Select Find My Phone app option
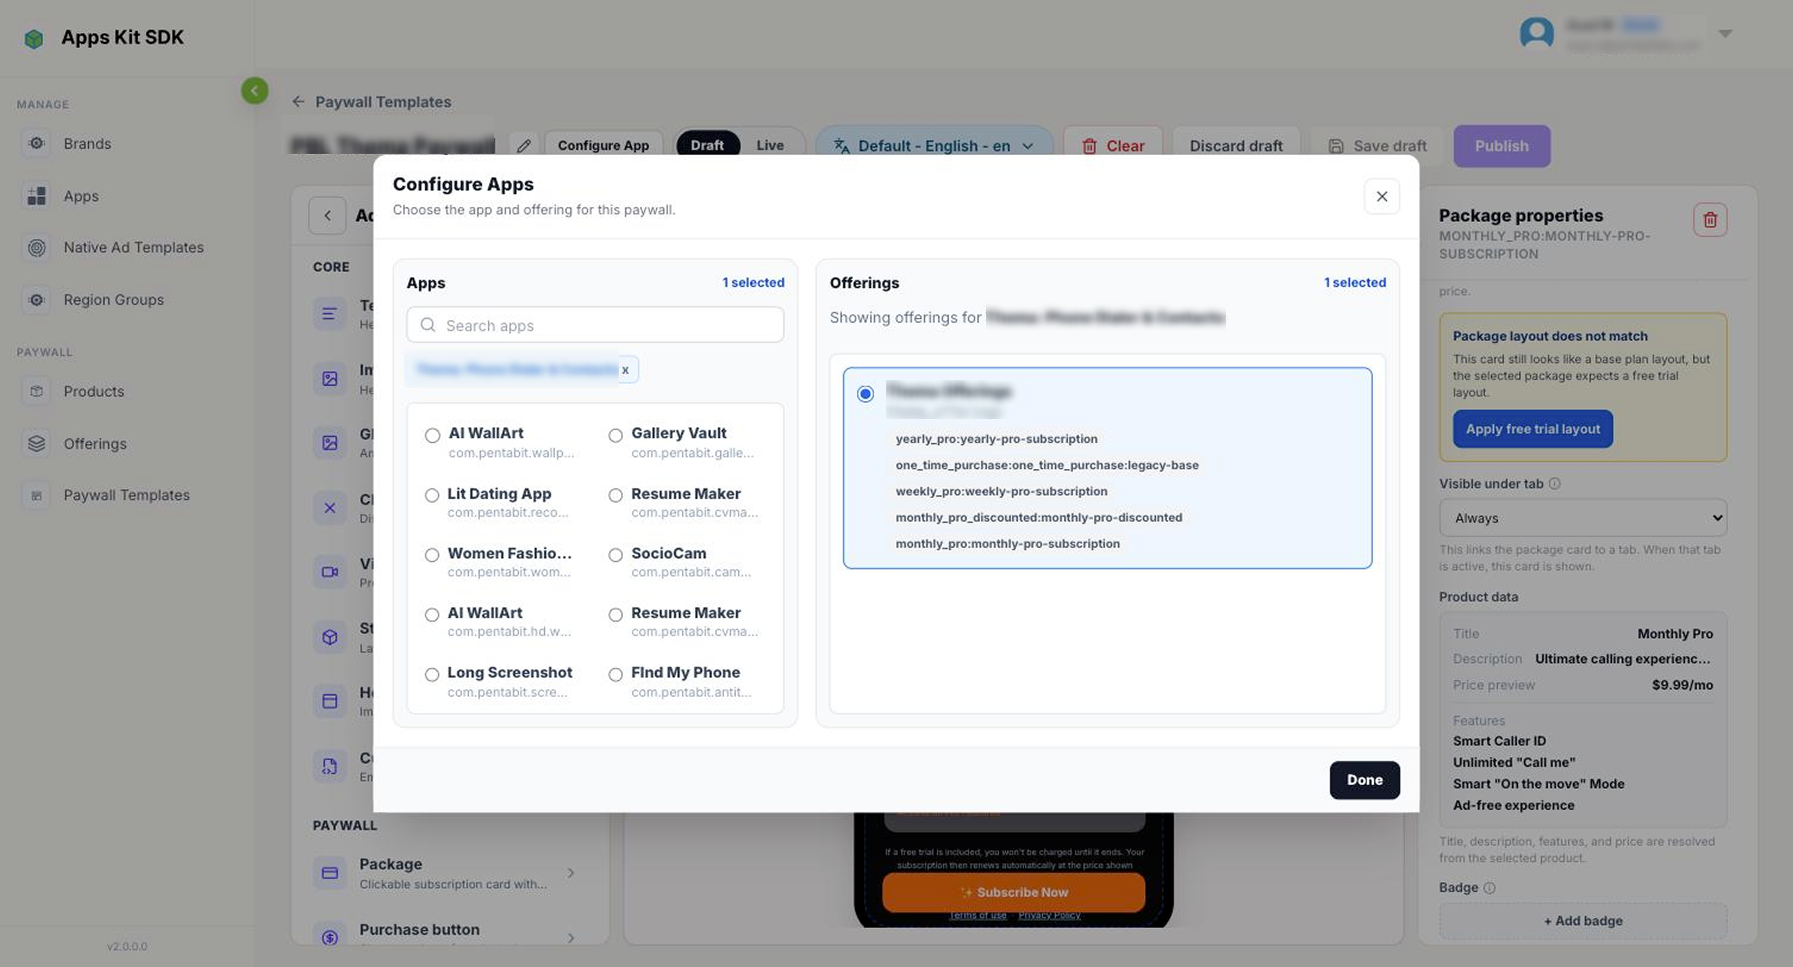The image size is (1793, 967). 615,675
